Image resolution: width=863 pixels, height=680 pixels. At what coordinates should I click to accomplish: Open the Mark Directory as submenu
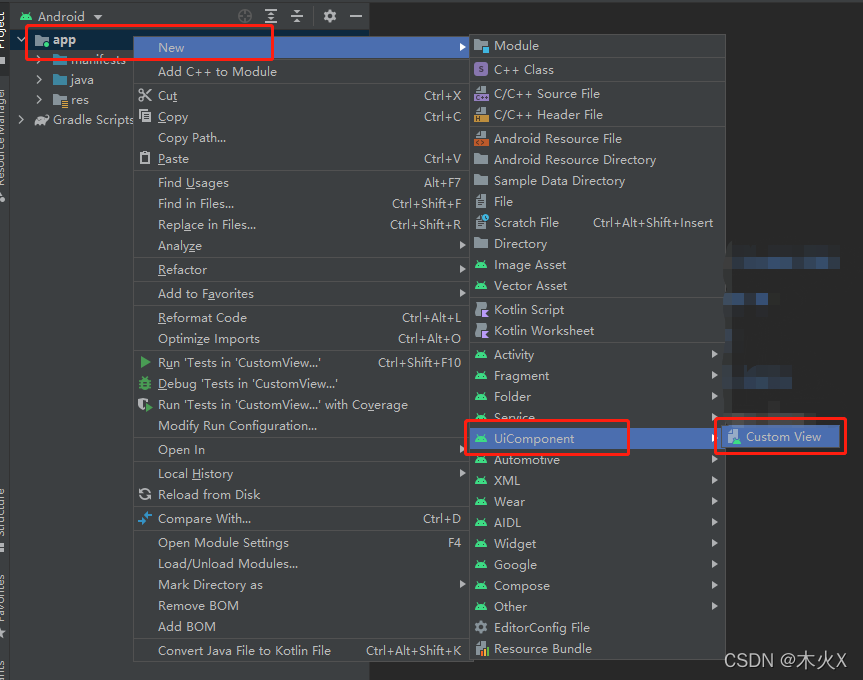click(301, 584)
